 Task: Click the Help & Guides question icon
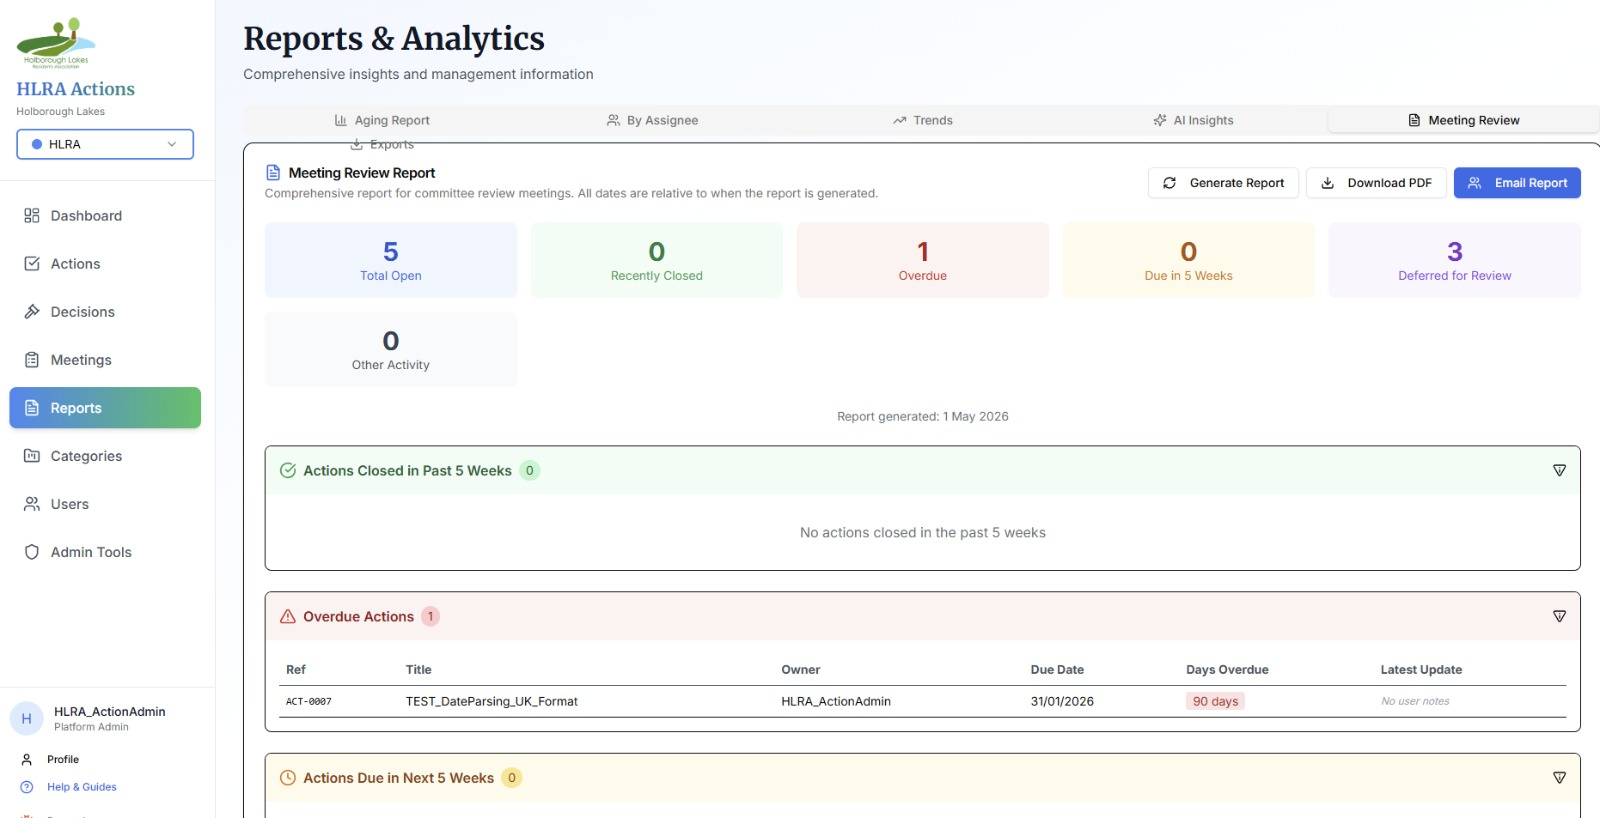pyautogui.click(x=27, y=787)
